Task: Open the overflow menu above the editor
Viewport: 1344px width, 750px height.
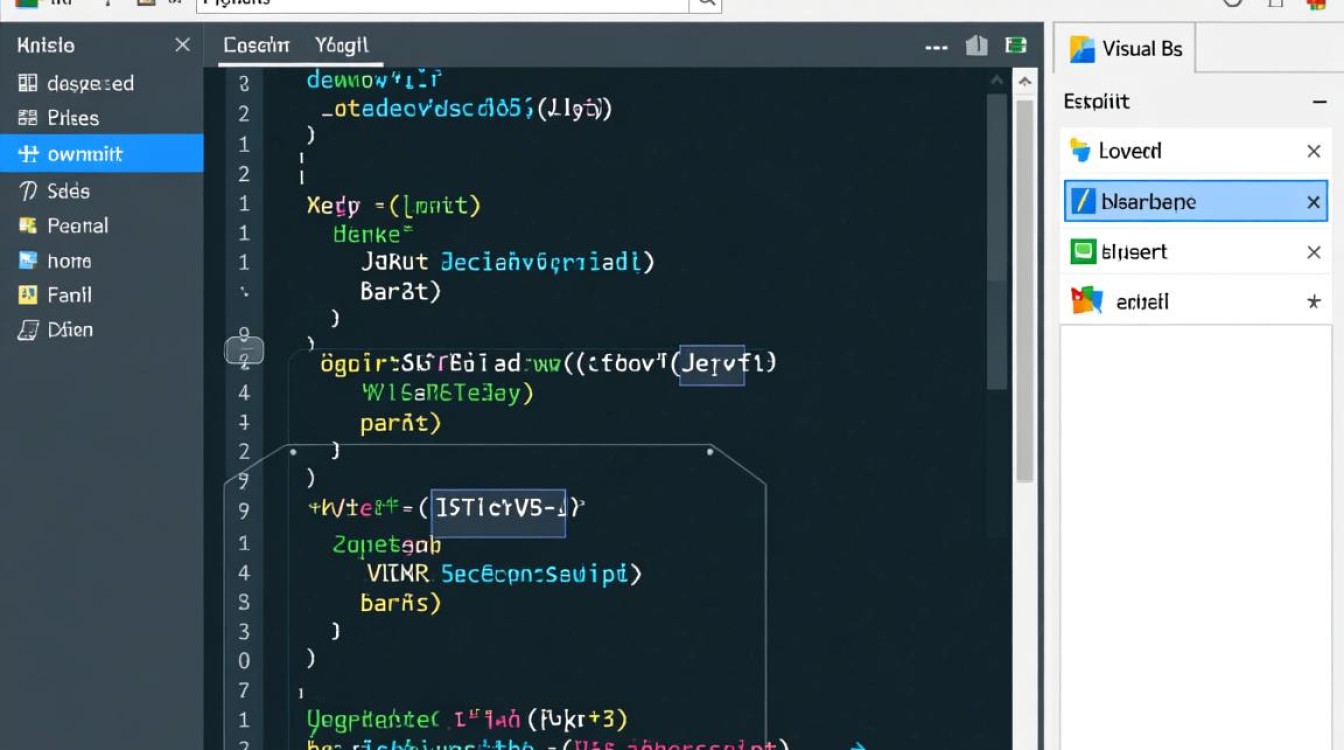Action: pos(936,44)
